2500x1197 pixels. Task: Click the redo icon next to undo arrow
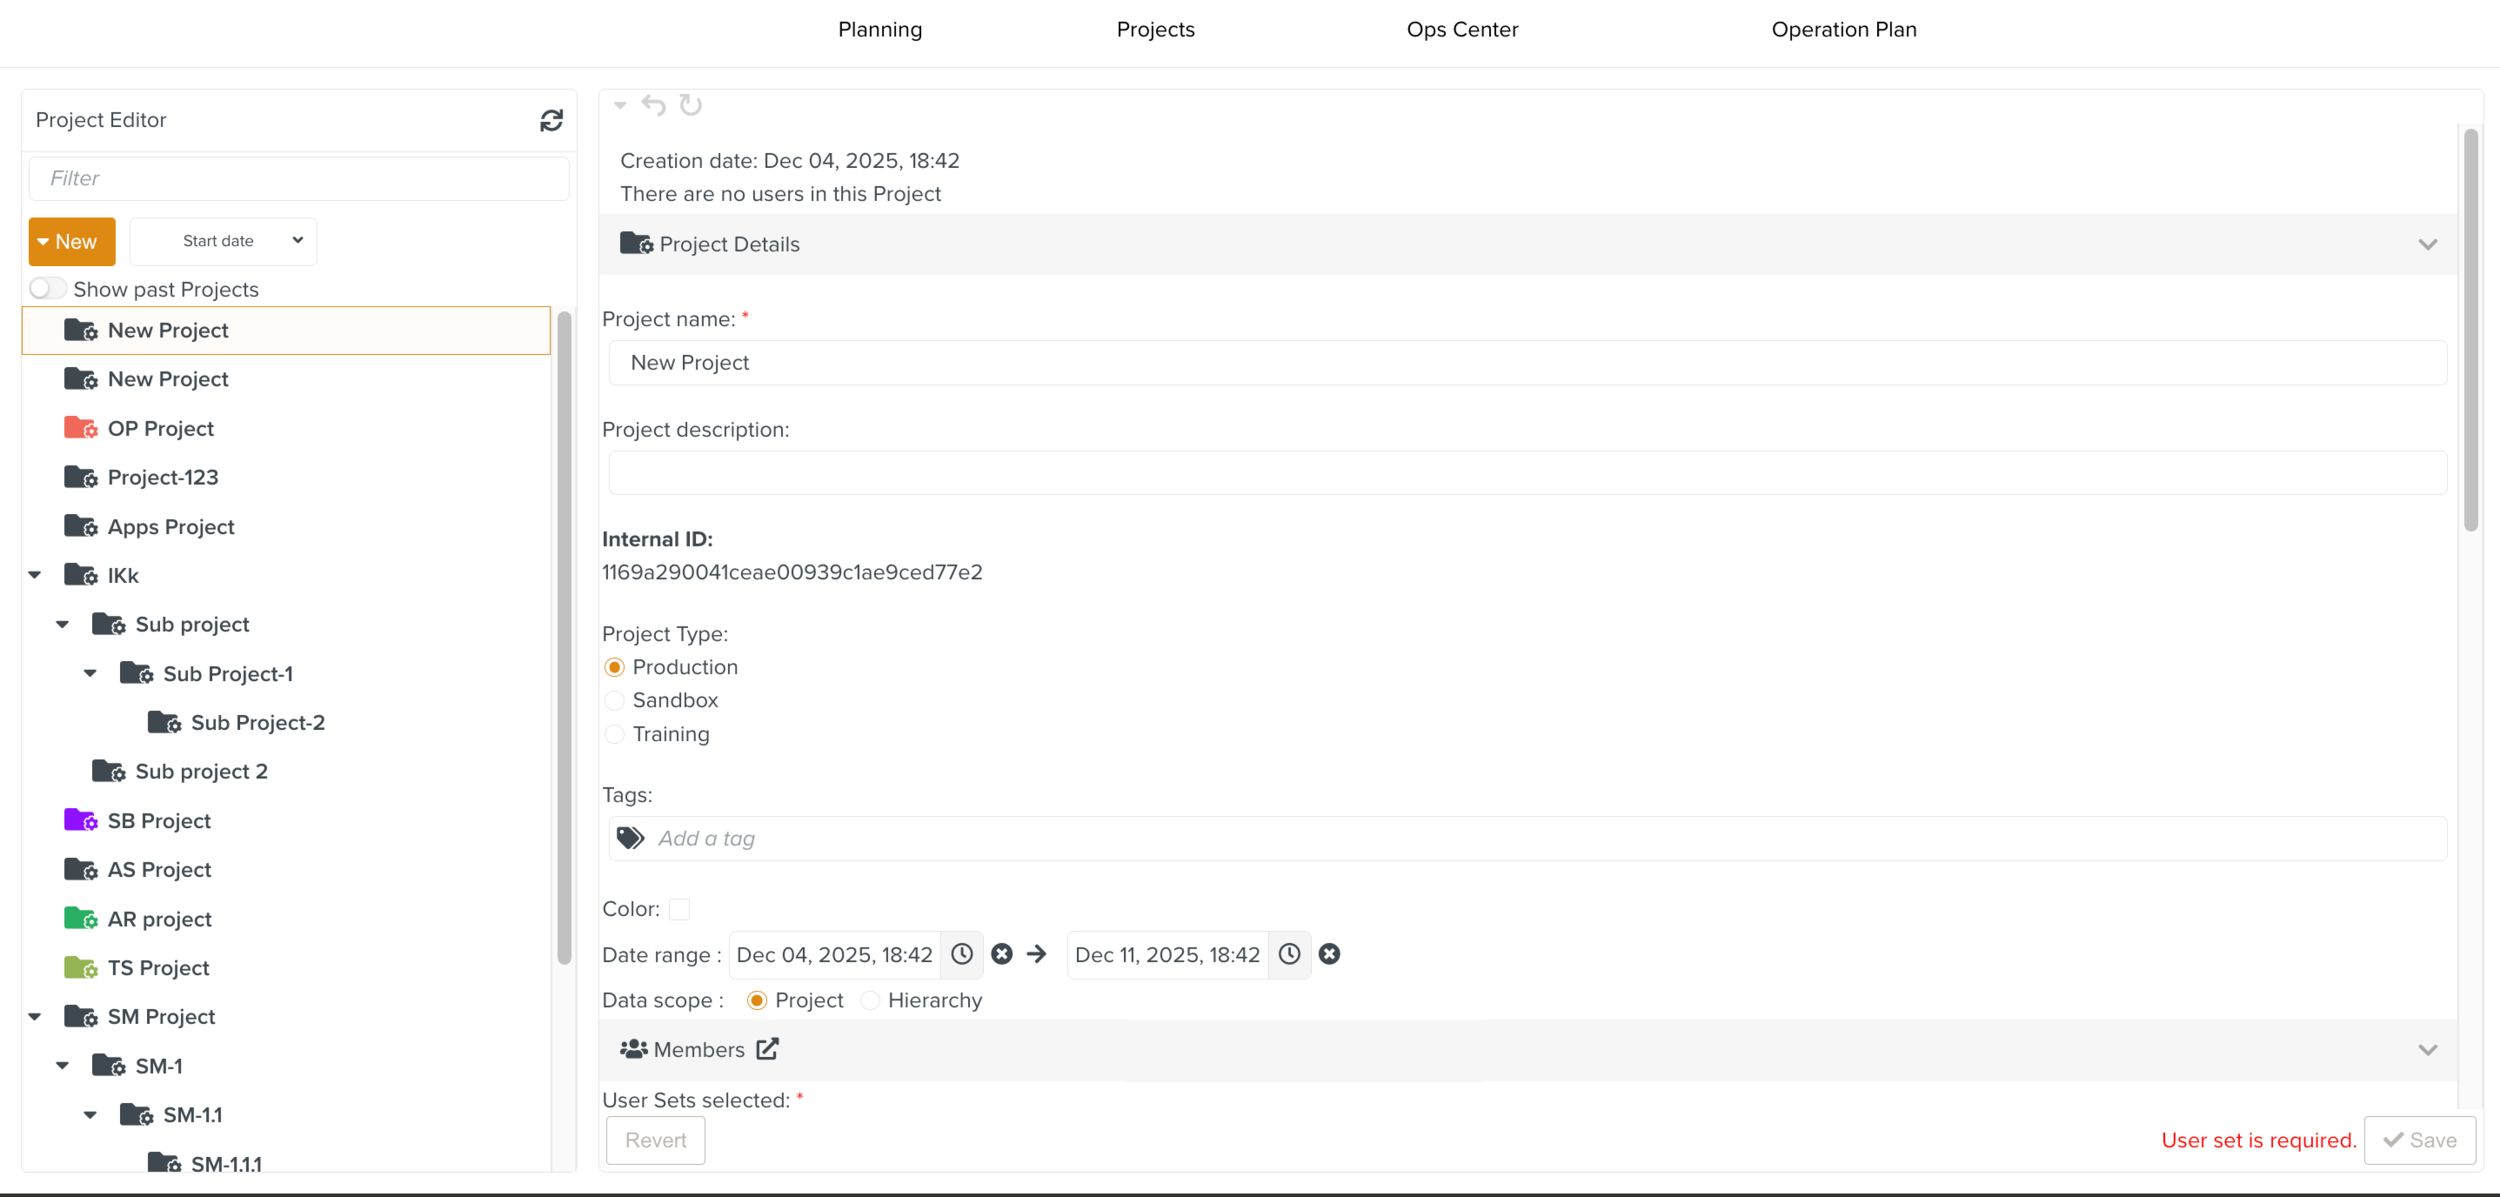pyautogui.click(x=690, y=105)
